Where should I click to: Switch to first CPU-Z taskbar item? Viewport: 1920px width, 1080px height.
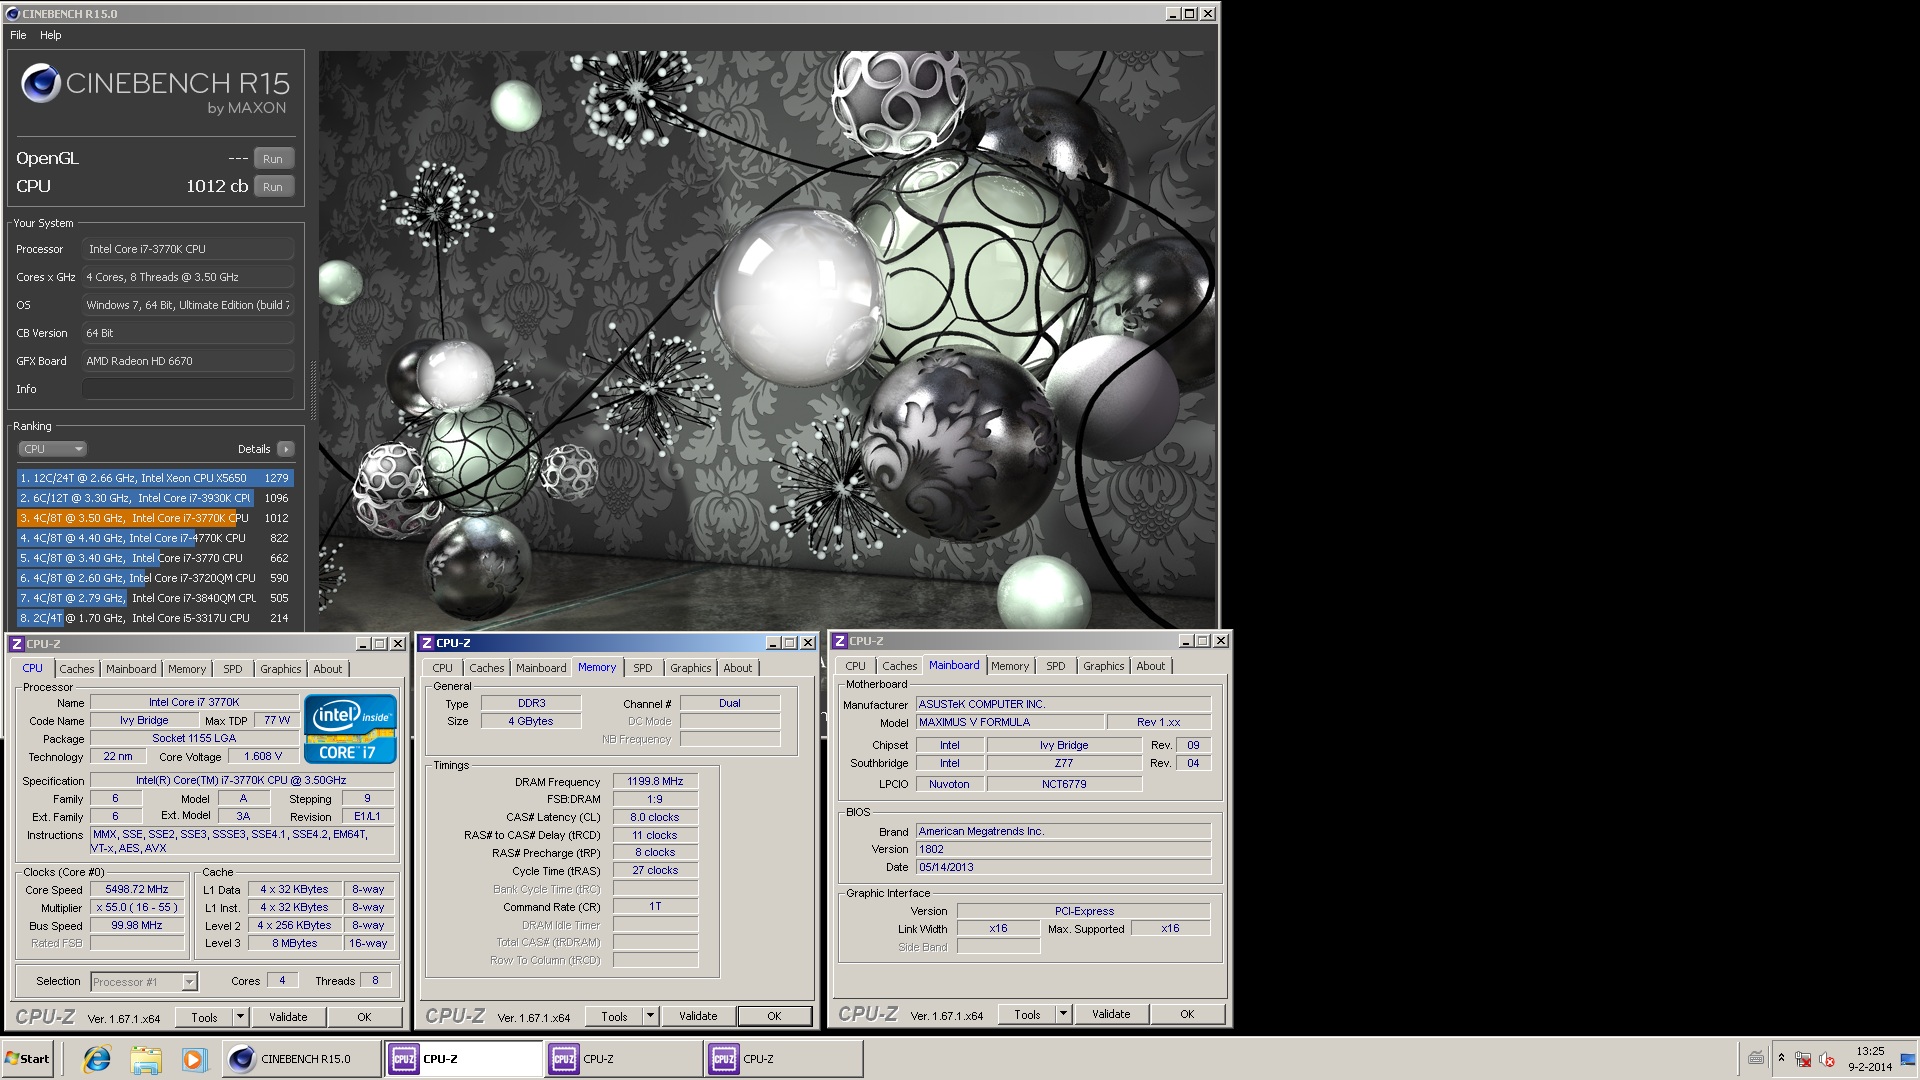pyautogui.click(x=465, y=1059)
